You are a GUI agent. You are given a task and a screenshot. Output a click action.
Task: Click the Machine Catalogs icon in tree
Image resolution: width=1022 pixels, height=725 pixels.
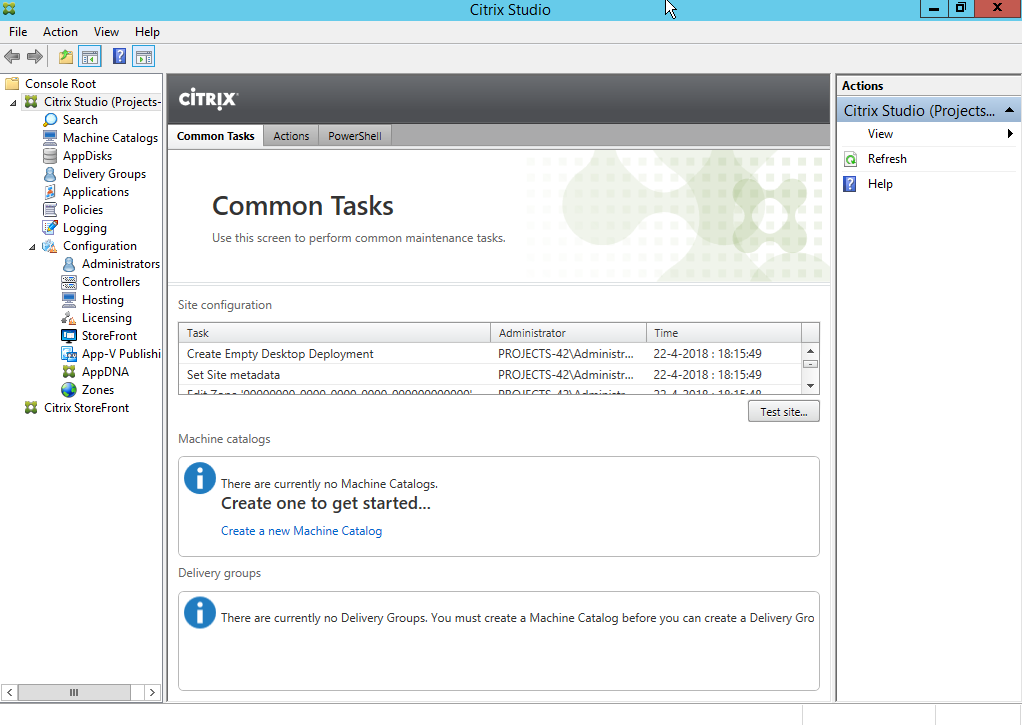click(50, 138)
